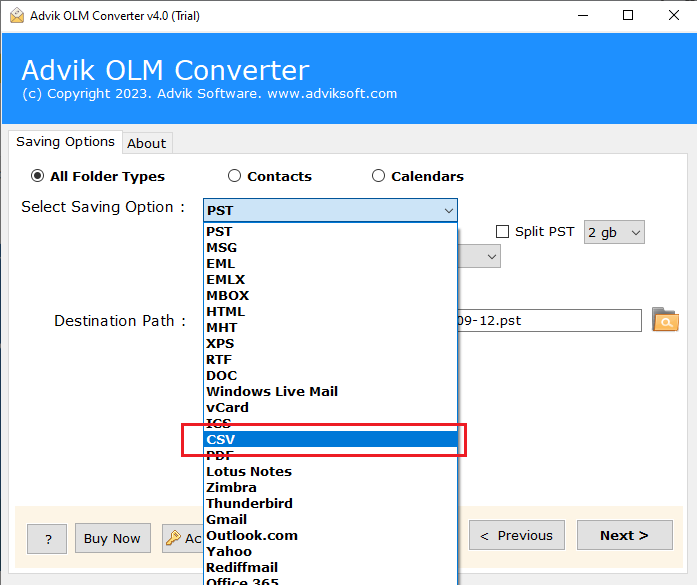Select the All Folder Types radio button
Screen dimensions: 697x585
(x=37, y=176)
